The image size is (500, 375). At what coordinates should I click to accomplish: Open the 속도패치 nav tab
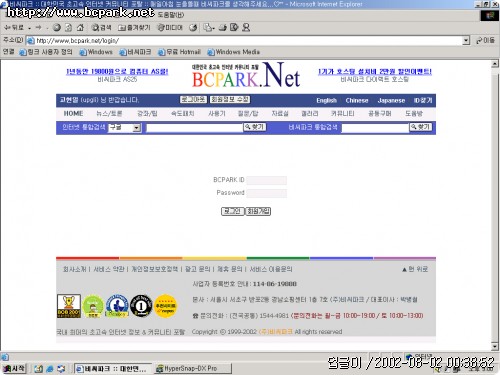coord(182,113)
